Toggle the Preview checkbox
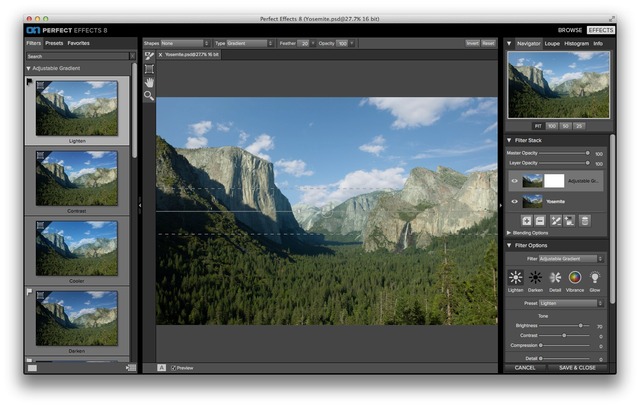 tap(173, 368)
